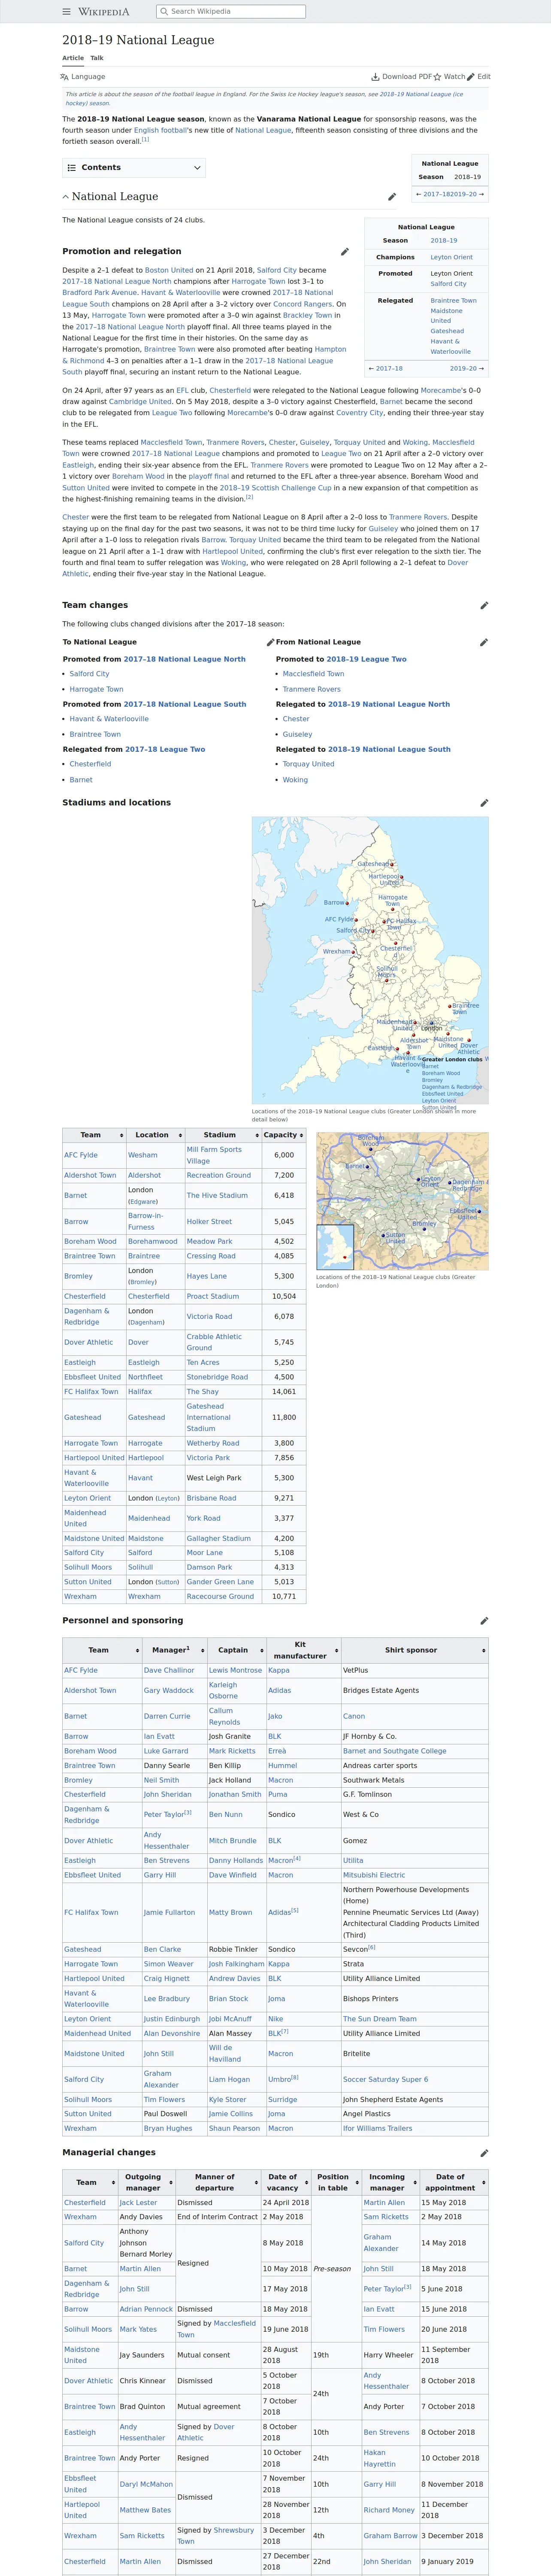The width and height of the screenshot is (551, 2576).
Task: Sort managerial changes by Manner of departure
Action: coord(218,2182)
